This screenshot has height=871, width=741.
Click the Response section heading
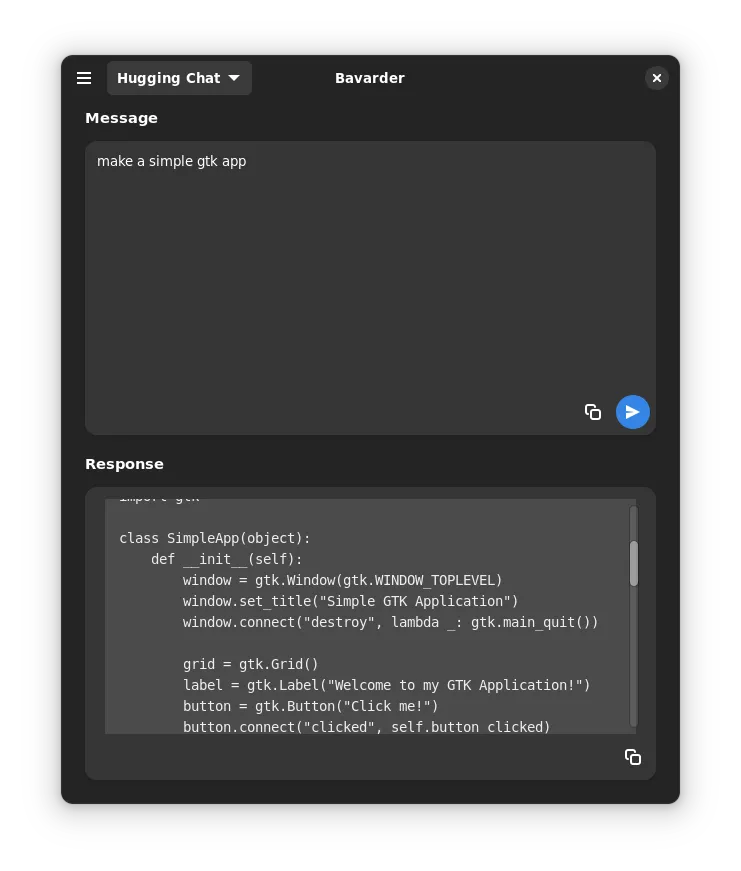(x=124, y=464)
